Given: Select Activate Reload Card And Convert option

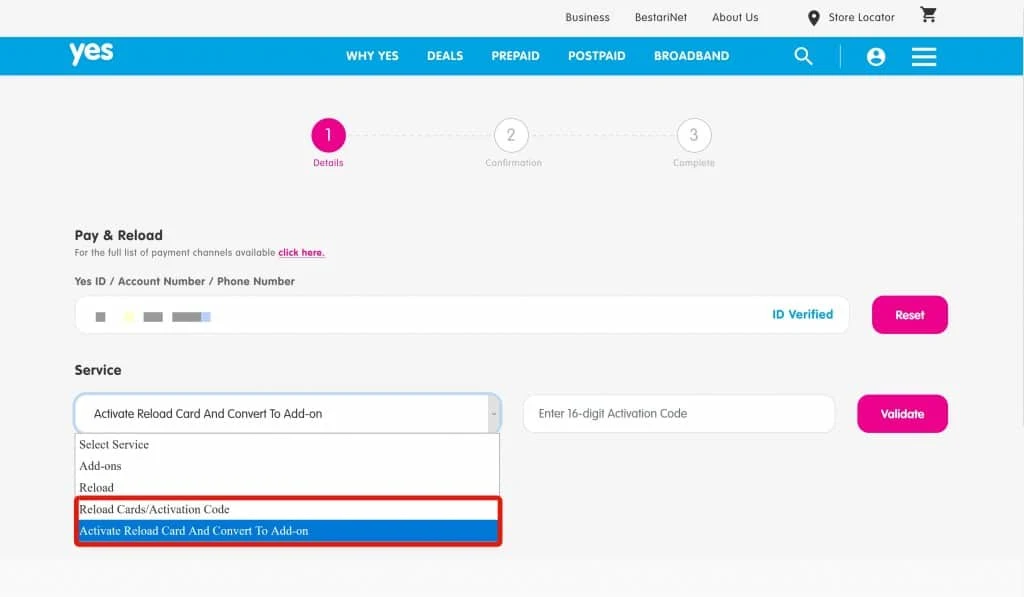Looking at the screenshot, I should [194, 531].
